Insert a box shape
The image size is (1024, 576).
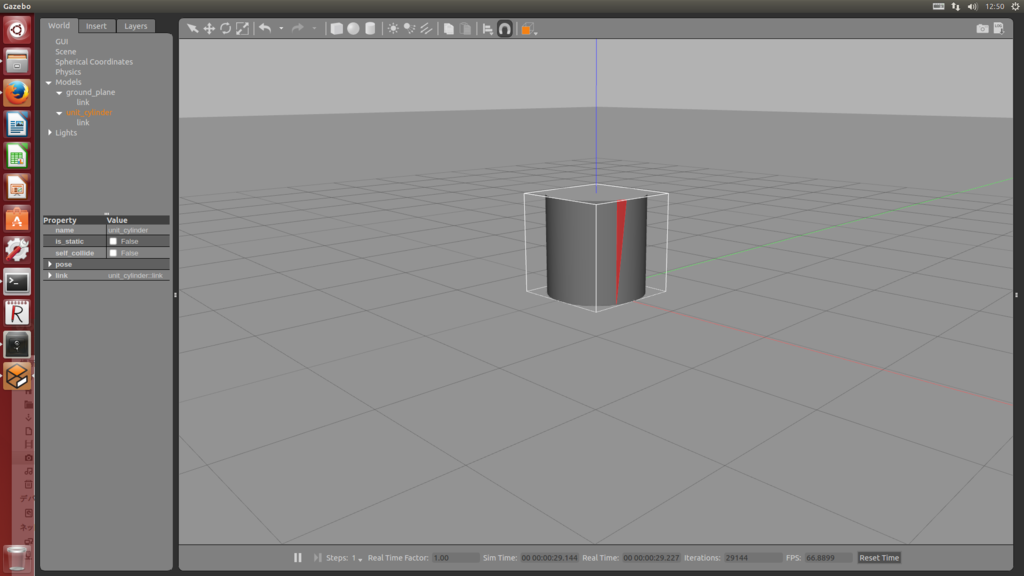point(336,28)
